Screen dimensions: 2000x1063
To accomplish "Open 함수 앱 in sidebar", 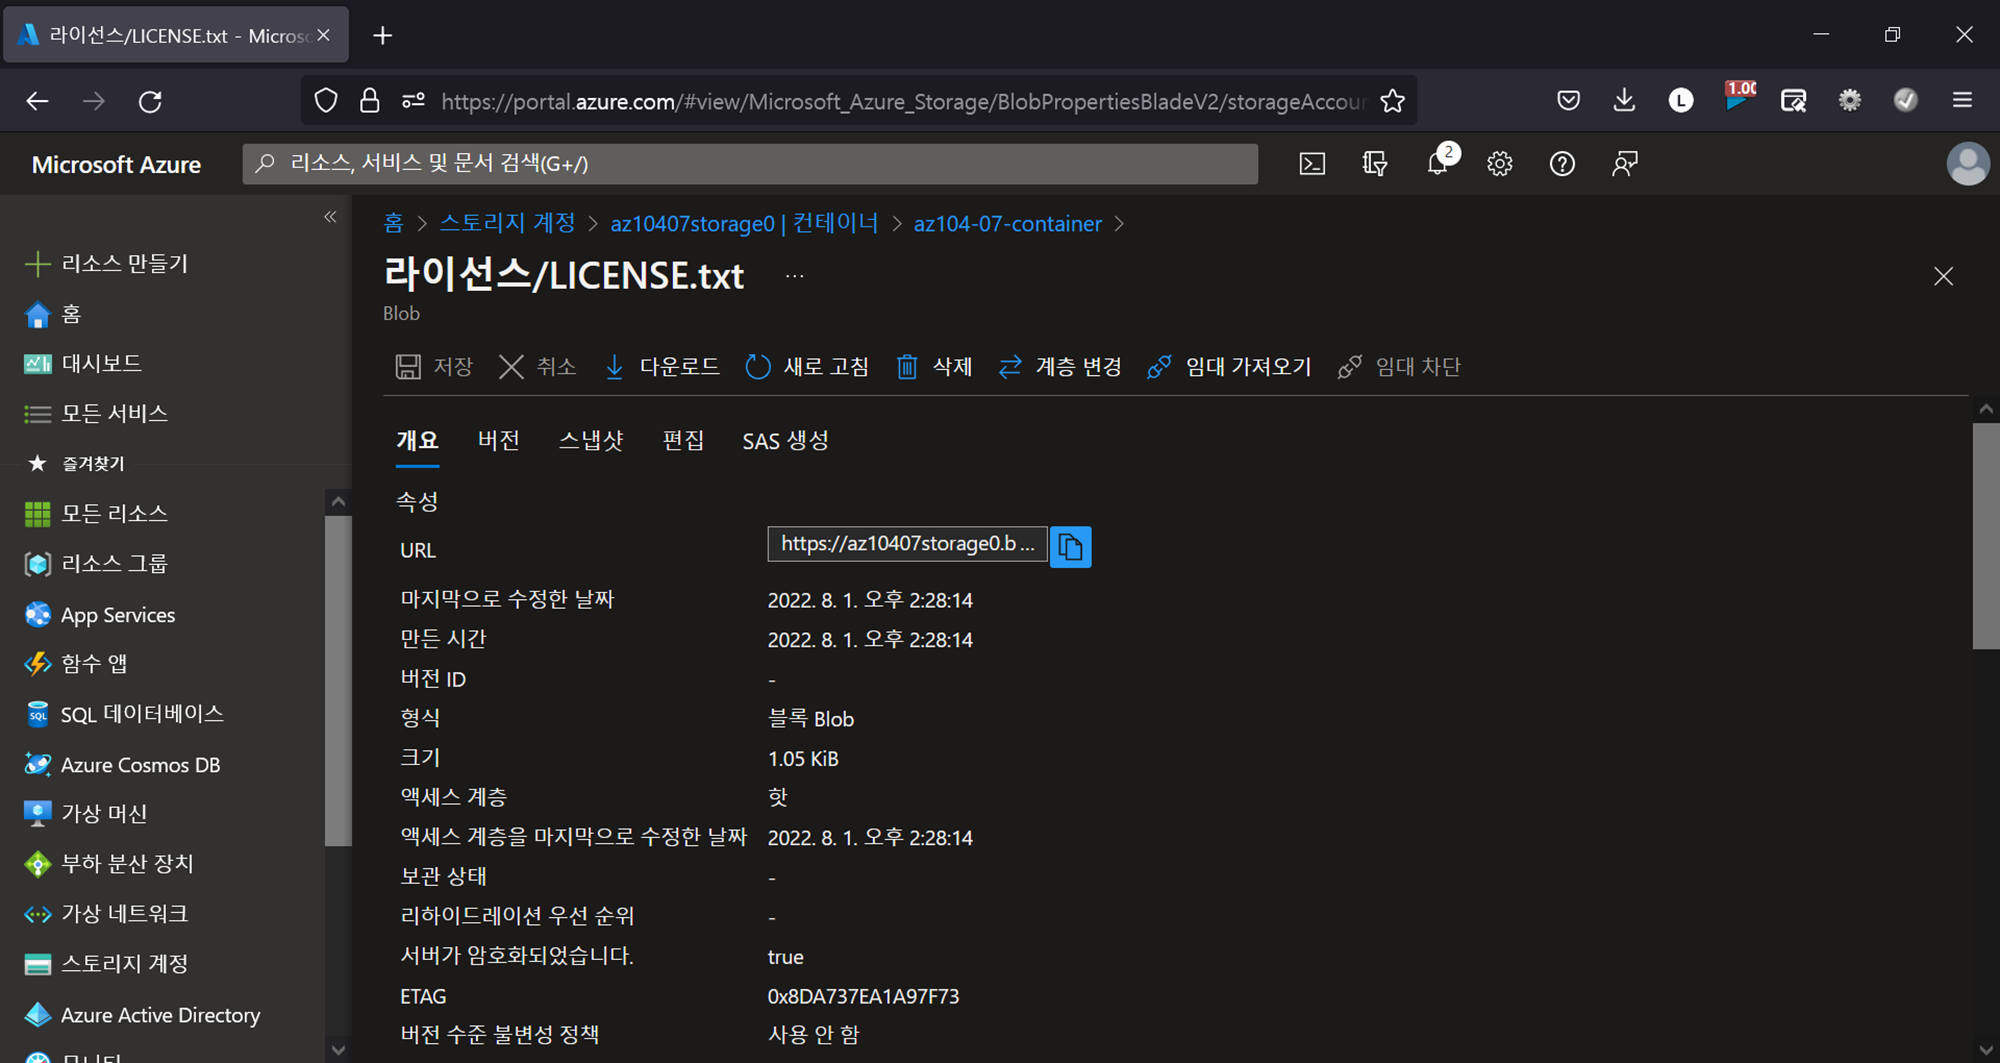I will coord(76,664).
